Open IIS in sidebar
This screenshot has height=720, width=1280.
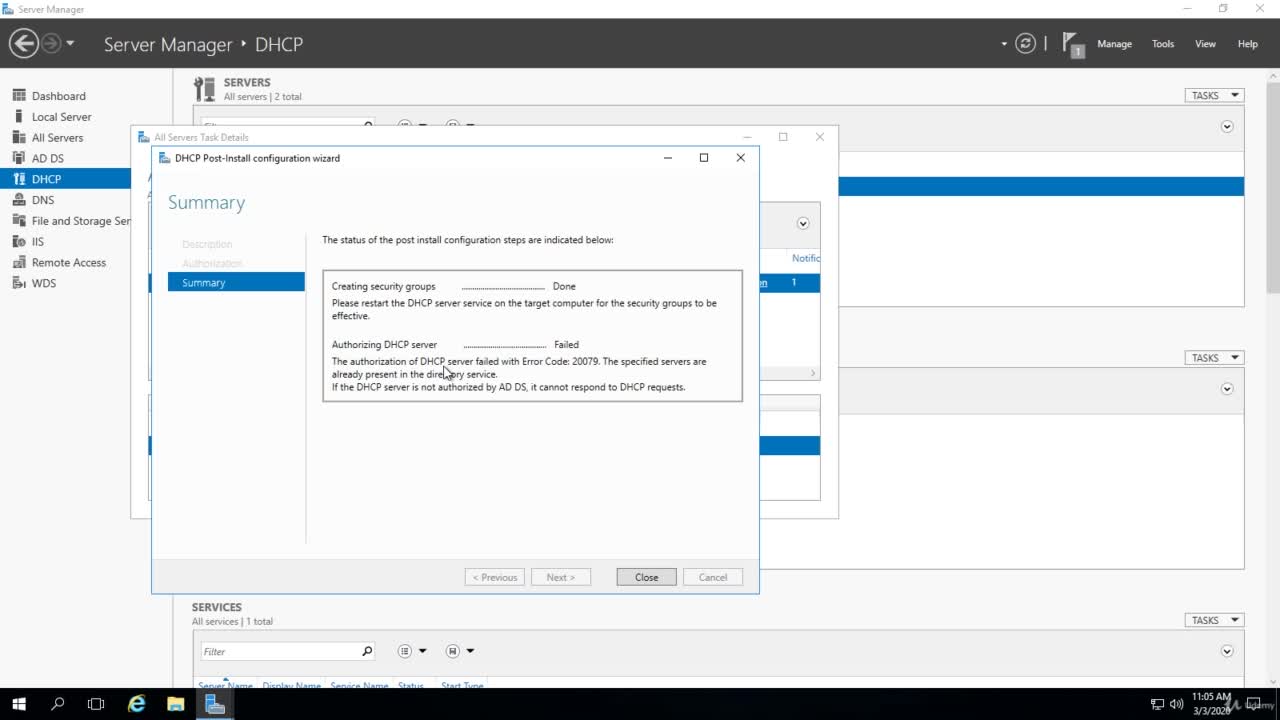[x=37, y=242]
